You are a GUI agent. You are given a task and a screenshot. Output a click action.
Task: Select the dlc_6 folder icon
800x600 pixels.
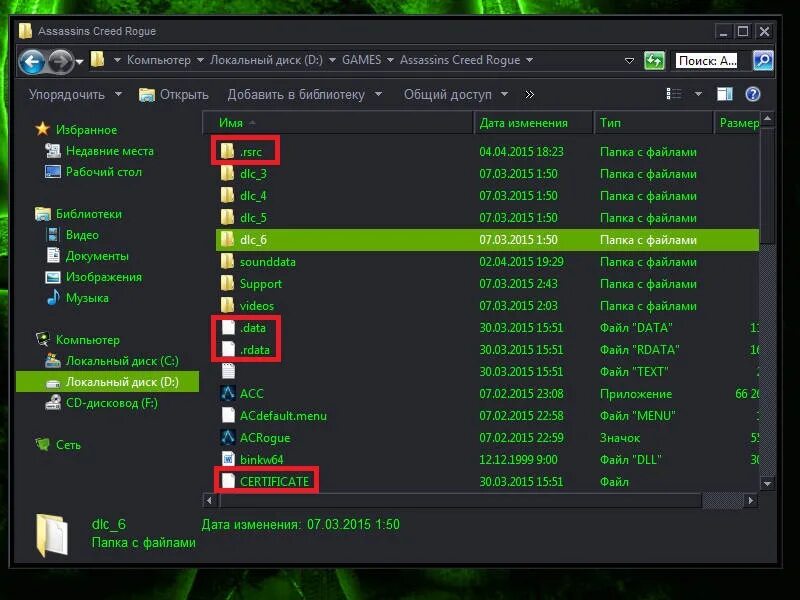227,239
